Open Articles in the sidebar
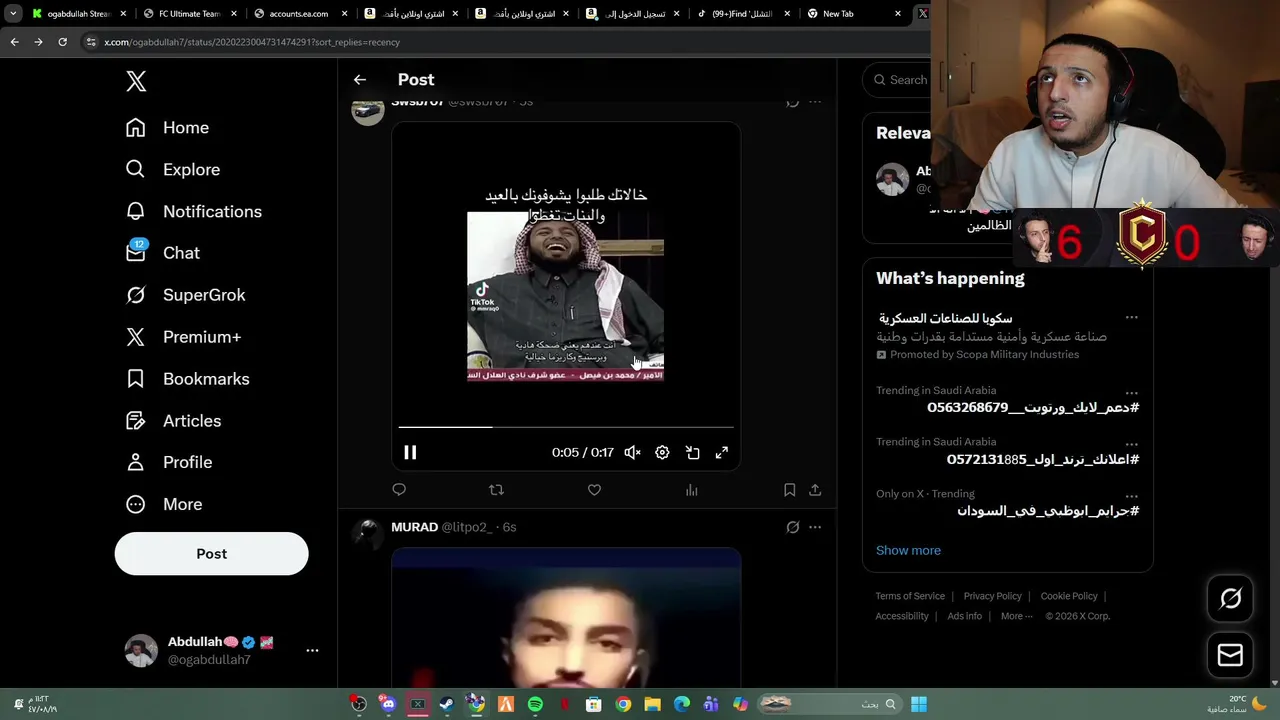The height and width of the screenshot is (720, 1280). coord(174,421)
